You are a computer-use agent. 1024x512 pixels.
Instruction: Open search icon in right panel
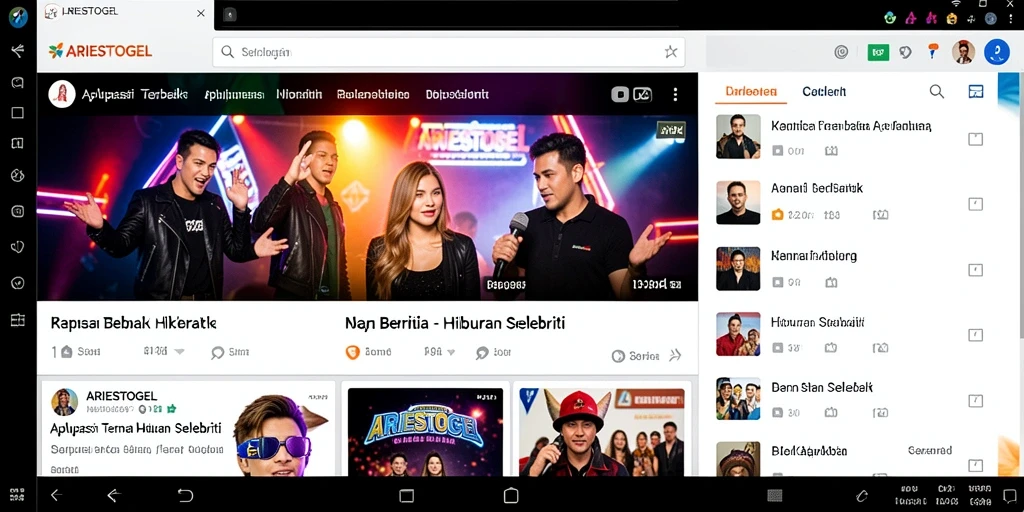(x=936, y=91)
